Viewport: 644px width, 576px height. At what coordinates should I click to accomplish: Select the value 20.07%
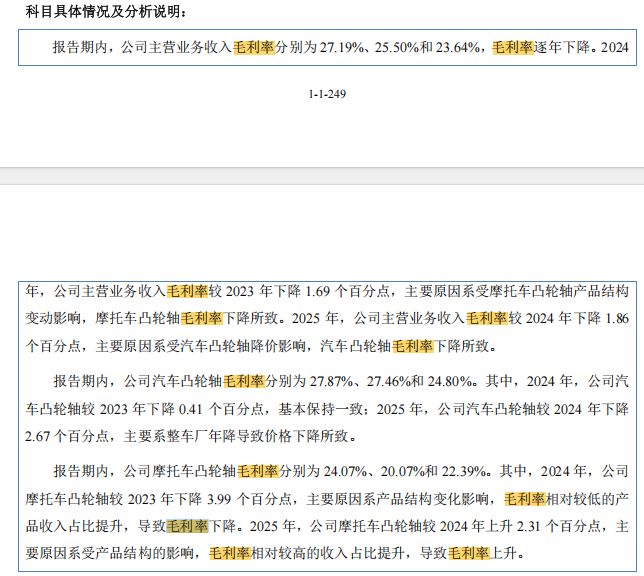click(402, 471)
